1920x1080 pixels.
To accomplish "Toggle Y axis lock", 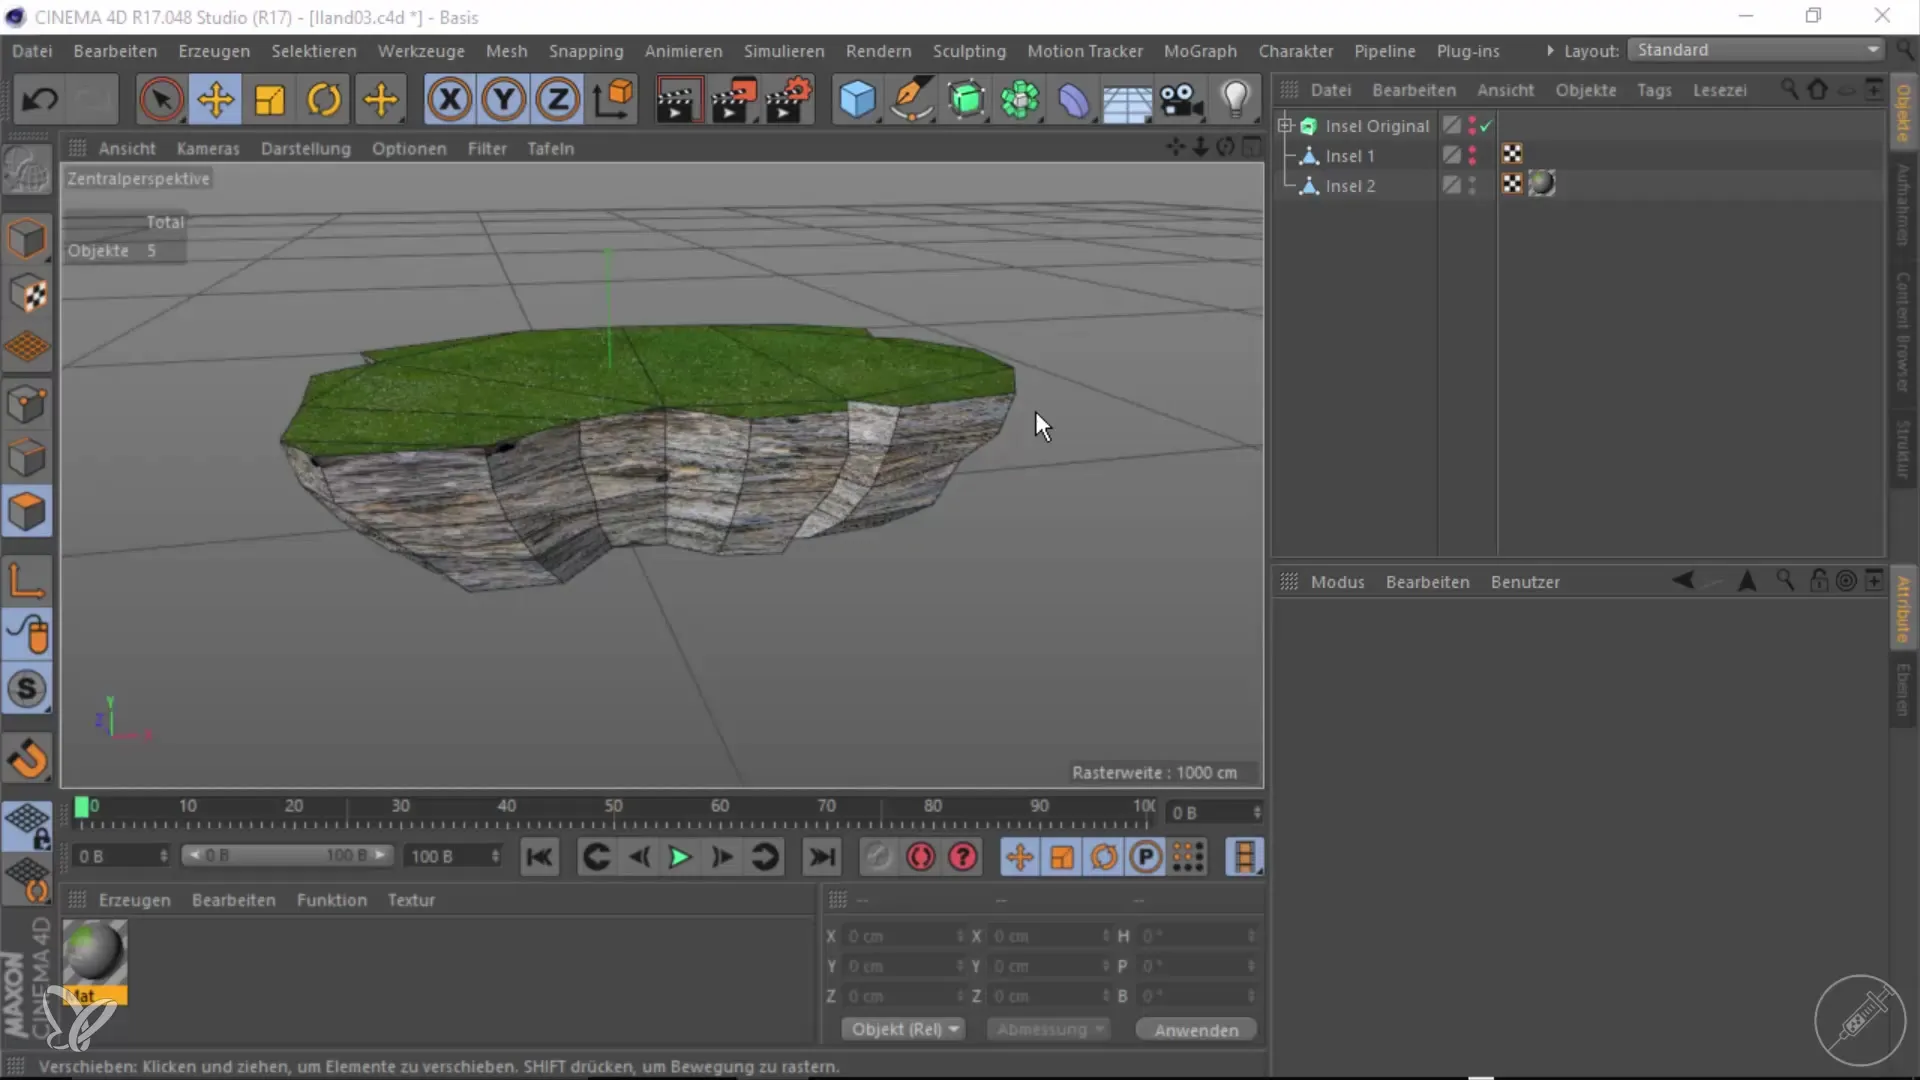I will 503,99.
